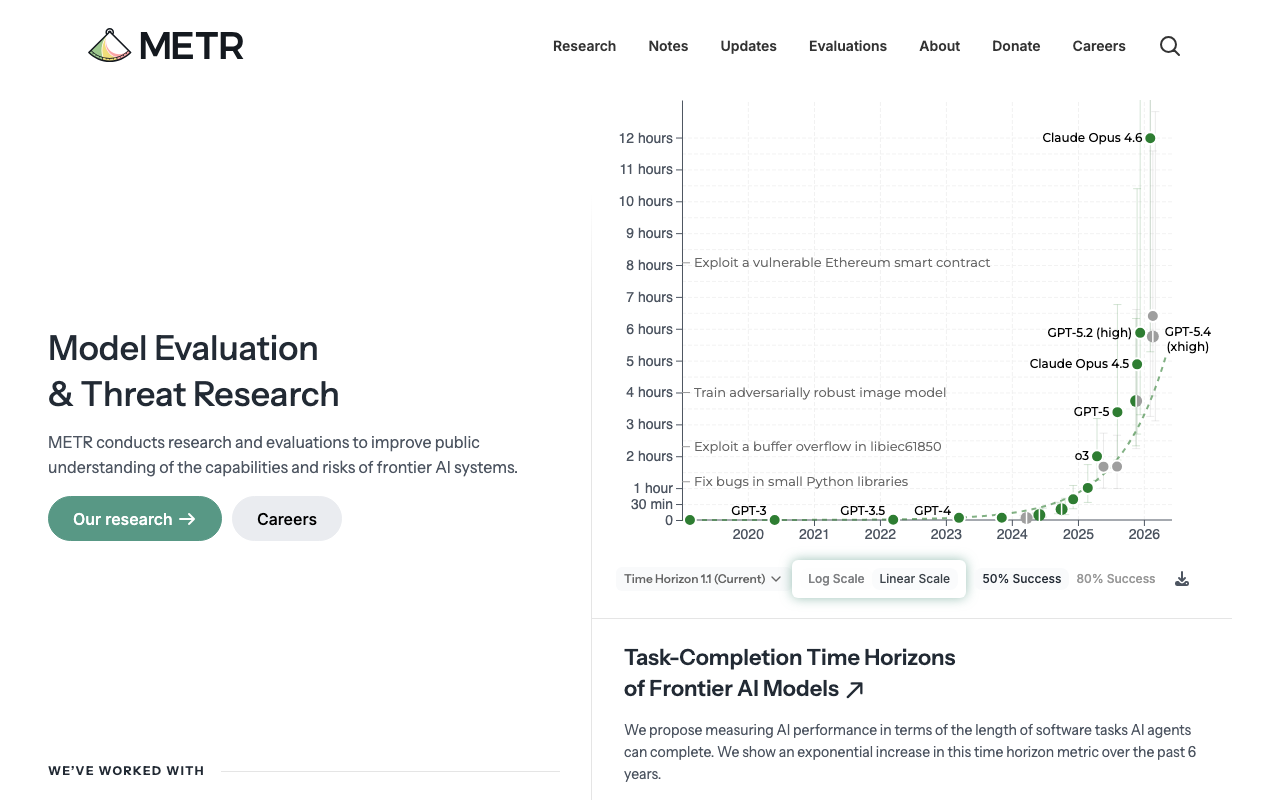Click 'Exploit a vulnerable Ethereum smart contract' label
The width and height of the screenshot is (1280, 800).
coord(842,263)
